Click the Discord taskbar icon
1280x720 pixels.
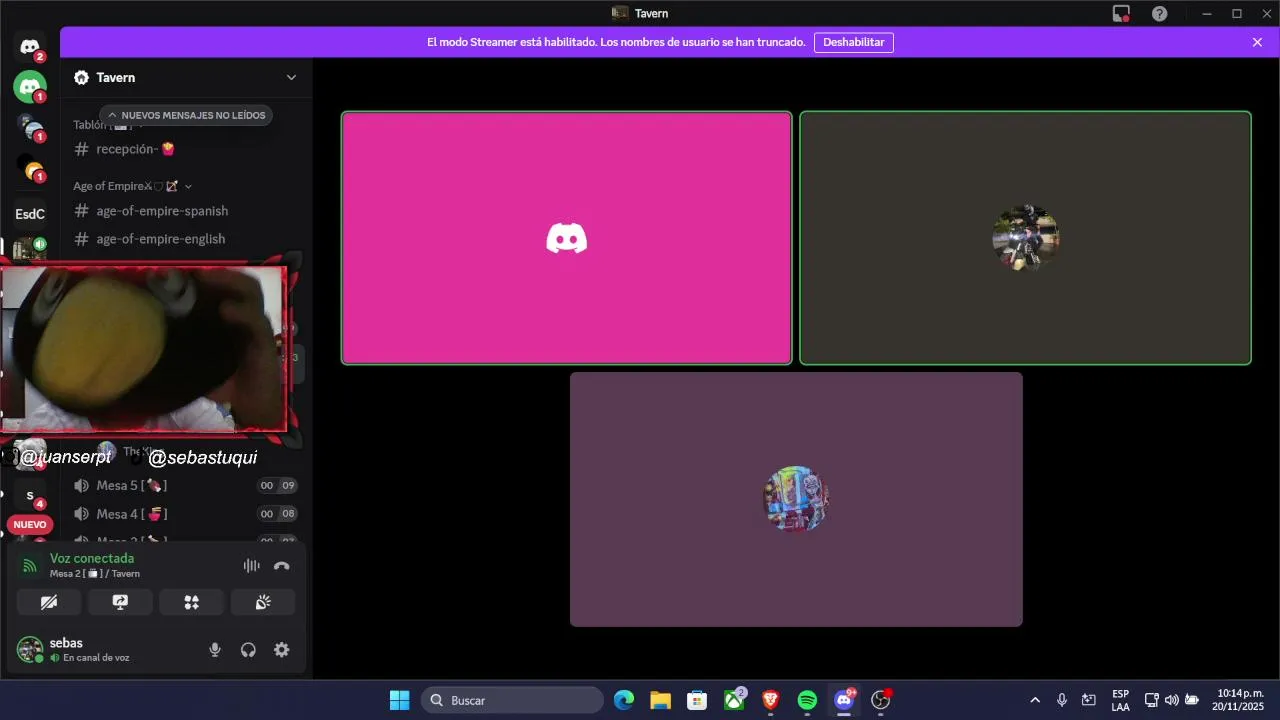(844, 700)
